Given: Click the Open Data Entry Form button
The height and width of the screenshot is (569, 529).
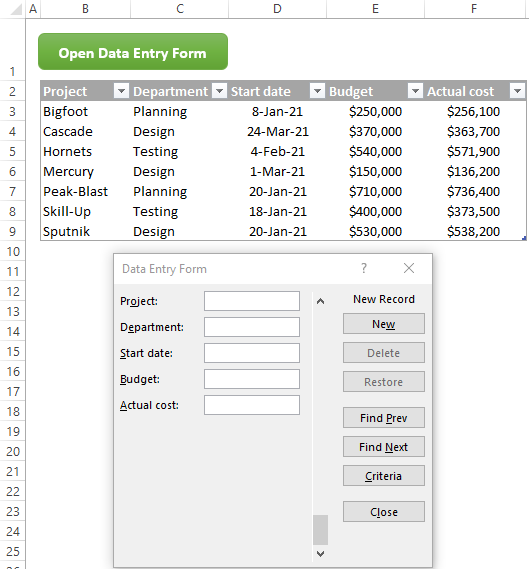Looking at the screenshot, I should click(x=133, y=52).
